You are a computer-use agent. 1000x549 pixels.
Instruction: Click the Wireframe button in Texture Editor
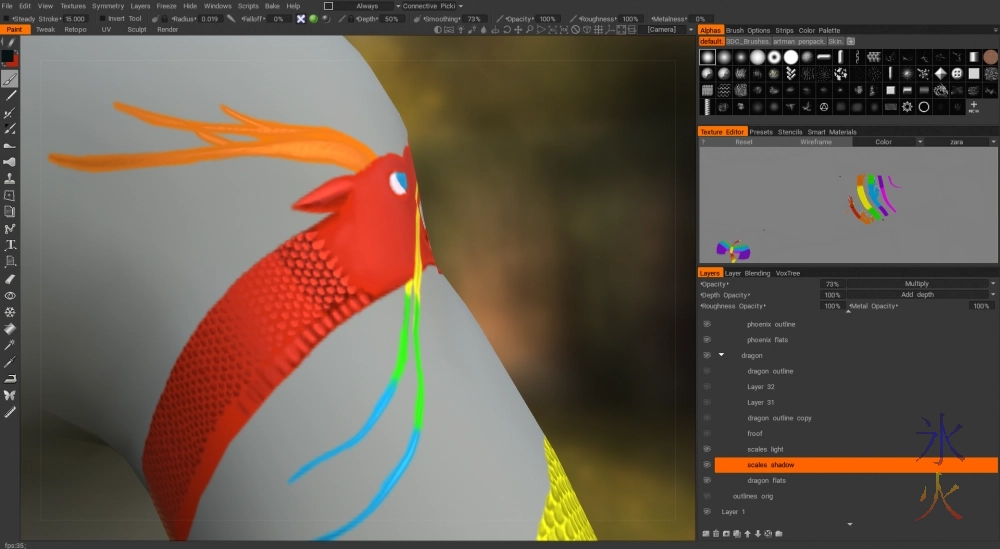tap(815, 142)
